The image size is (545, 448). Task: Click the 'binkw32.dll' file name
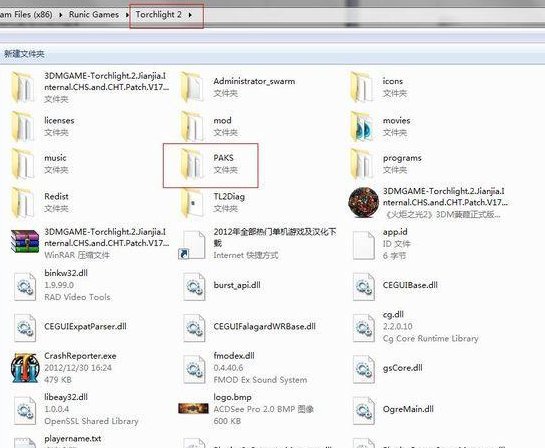66,273
